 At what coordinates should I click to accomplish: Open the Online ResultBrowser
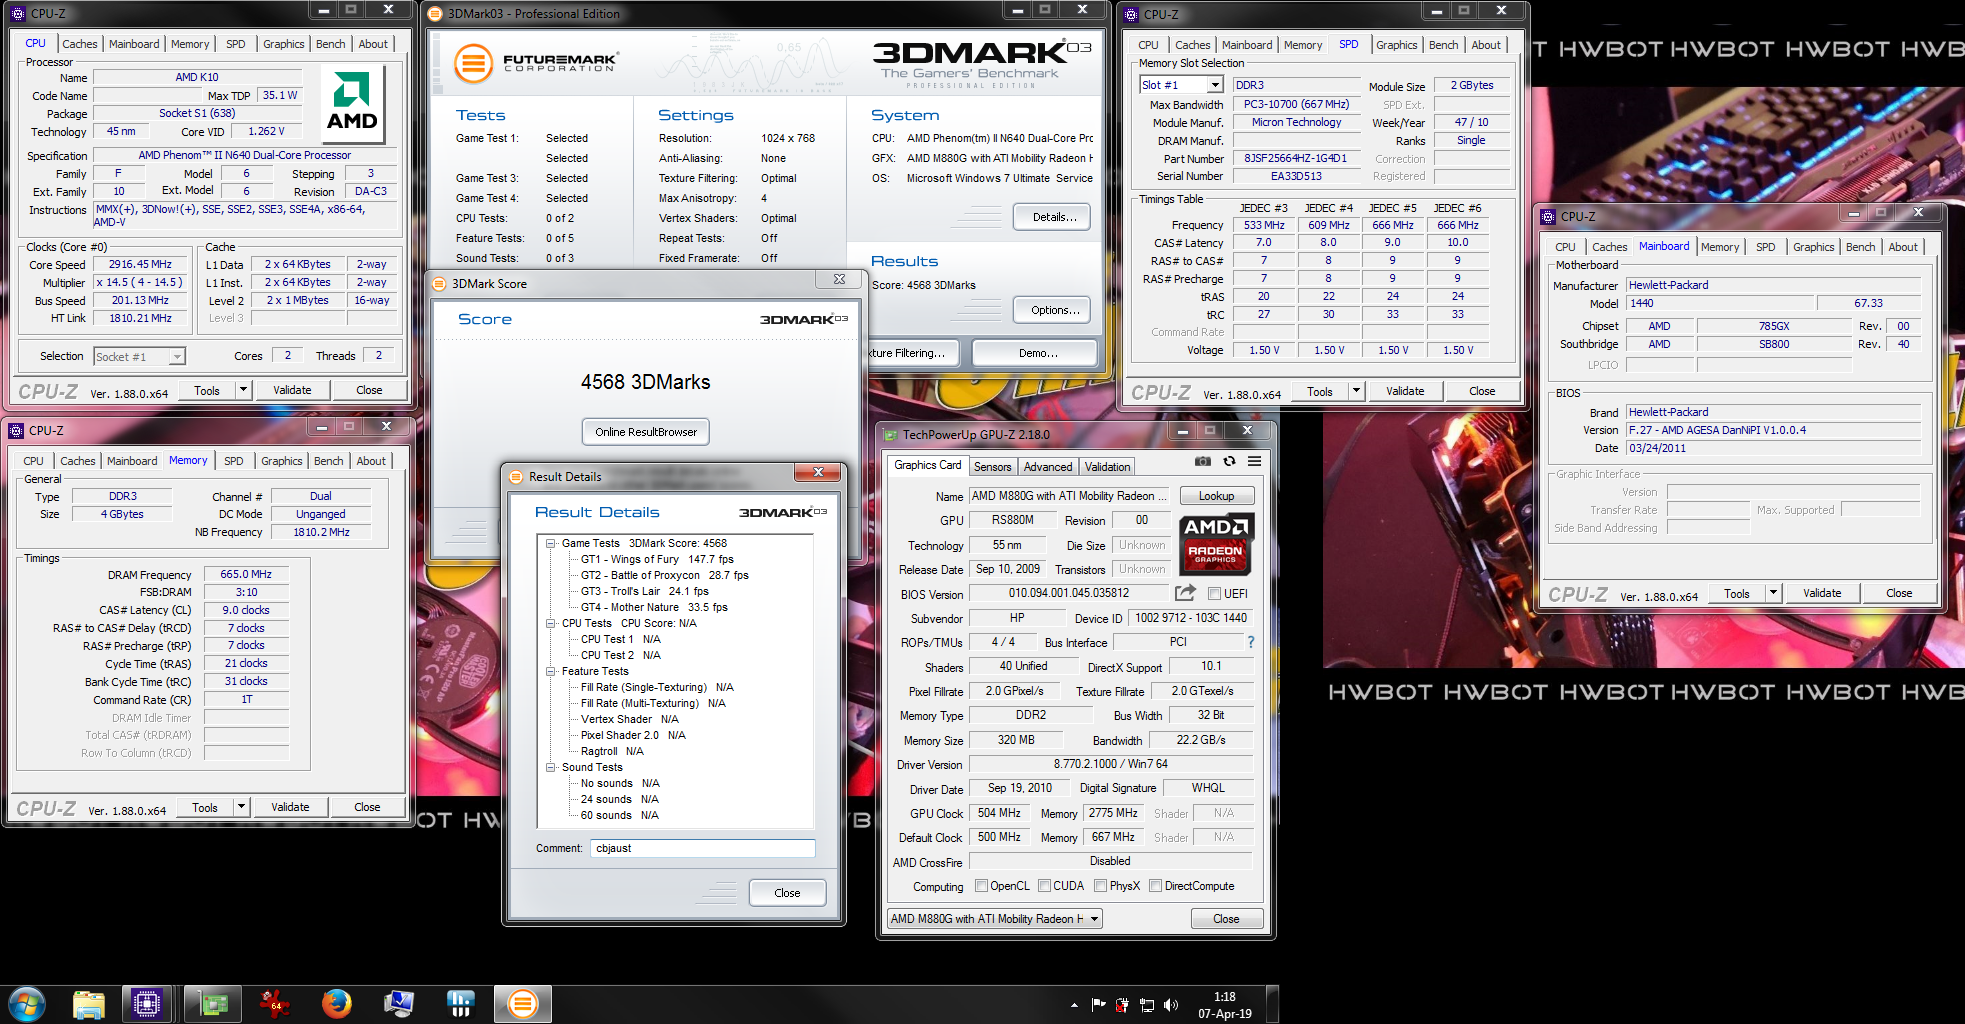click(645, 432)
